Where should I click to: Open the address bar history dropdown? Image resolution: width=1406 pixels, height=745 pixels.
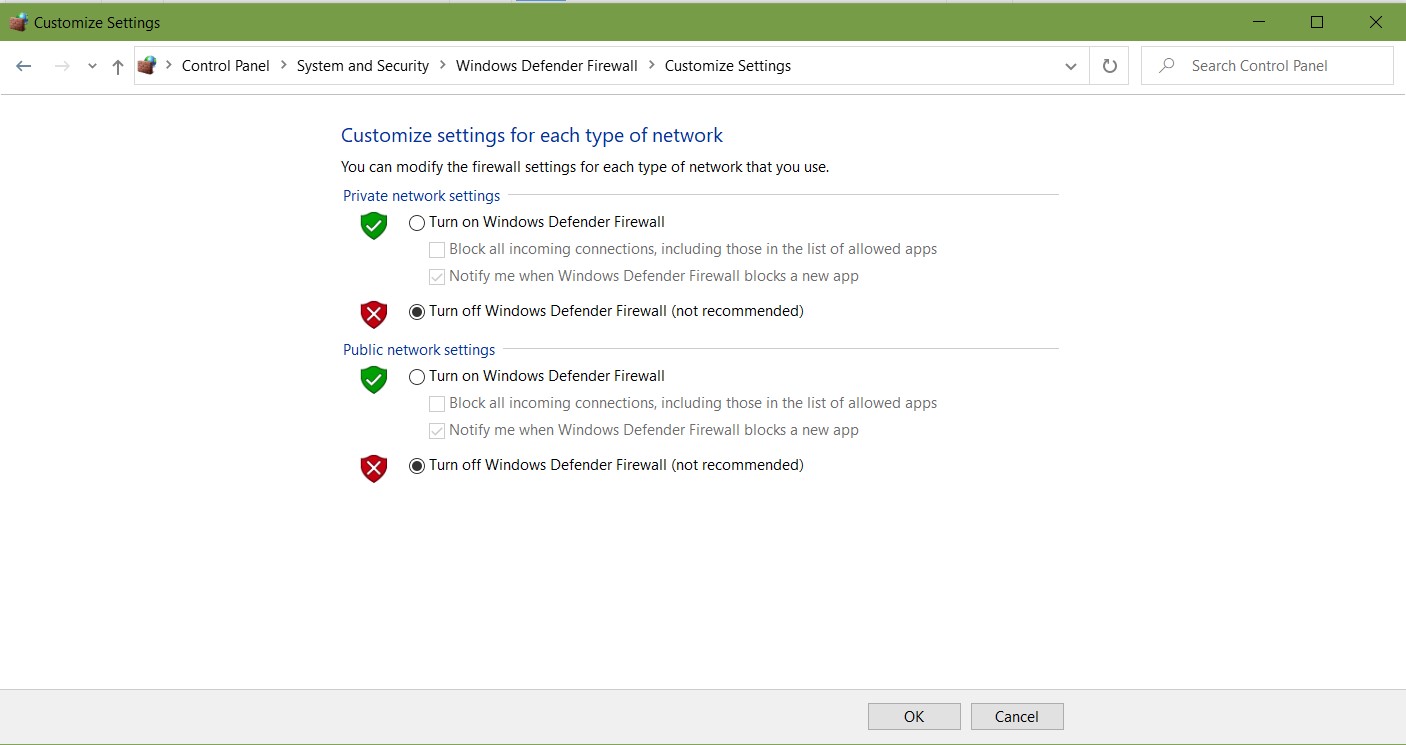(1071, 67)
